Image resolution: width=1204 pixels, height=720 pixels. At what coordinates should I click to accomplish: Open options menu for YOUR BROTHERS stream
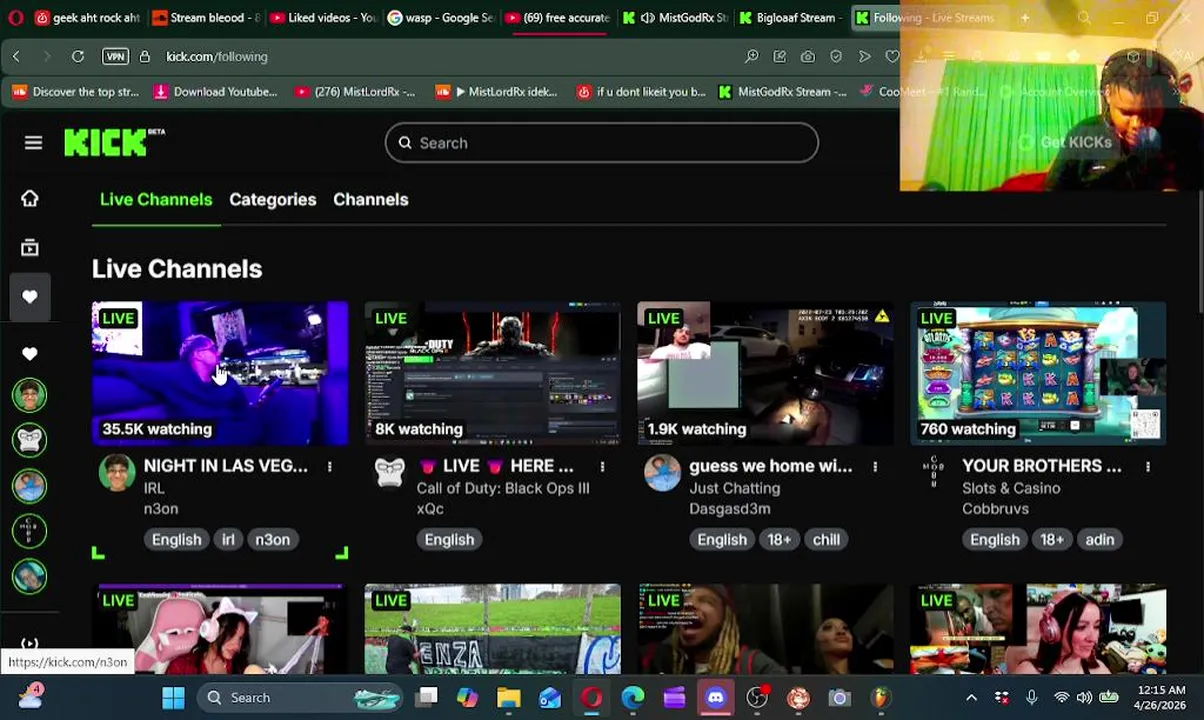(1148, 467)
